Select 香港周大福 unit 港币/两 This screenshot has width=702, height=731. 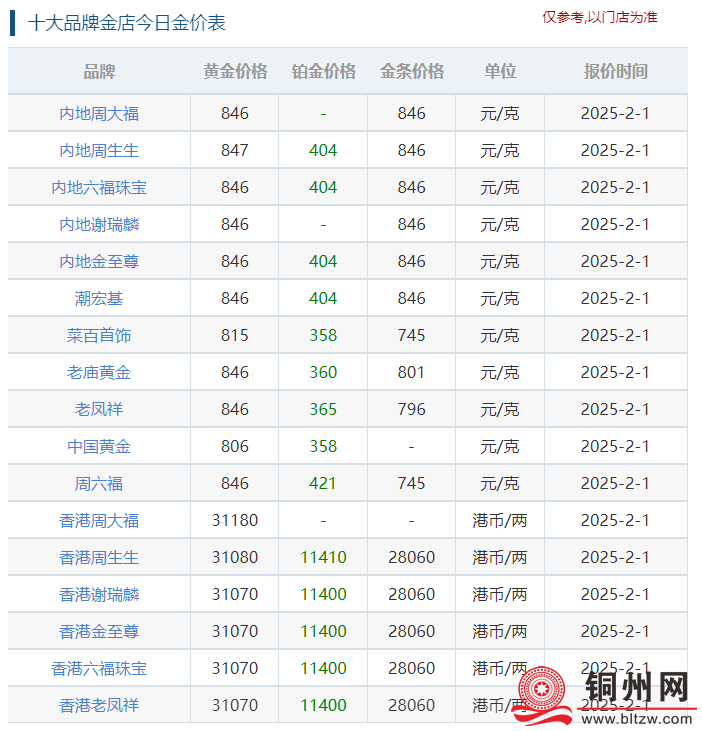[x=500, y=520]
